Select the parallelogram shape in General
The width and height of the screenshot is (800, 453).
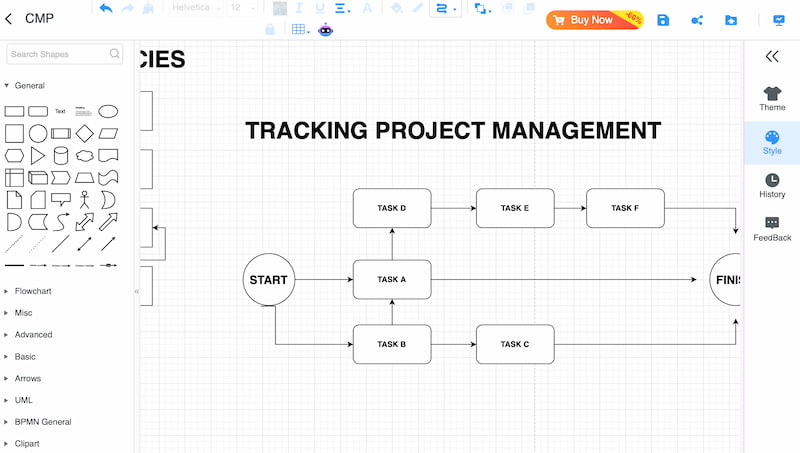point(108,134)
